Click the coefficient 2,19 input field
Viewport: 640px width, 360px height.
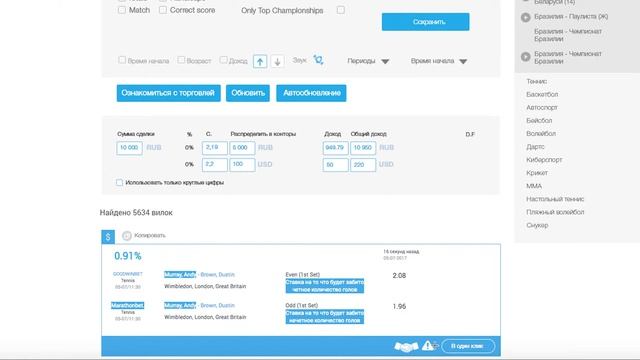(x=215, y=148)
